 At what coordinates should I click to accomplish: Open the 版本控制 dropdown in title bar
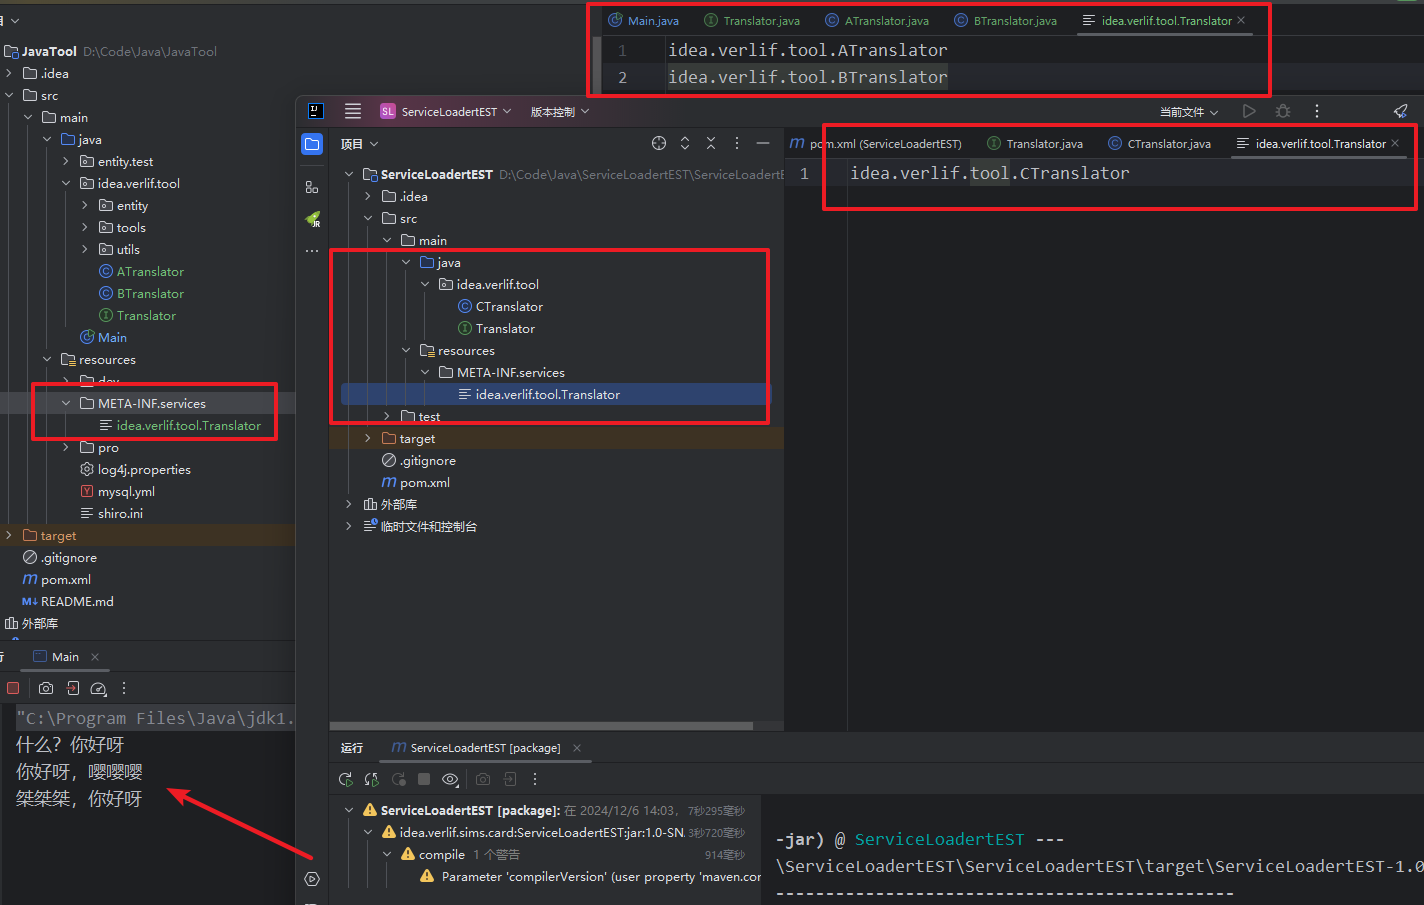558,111
